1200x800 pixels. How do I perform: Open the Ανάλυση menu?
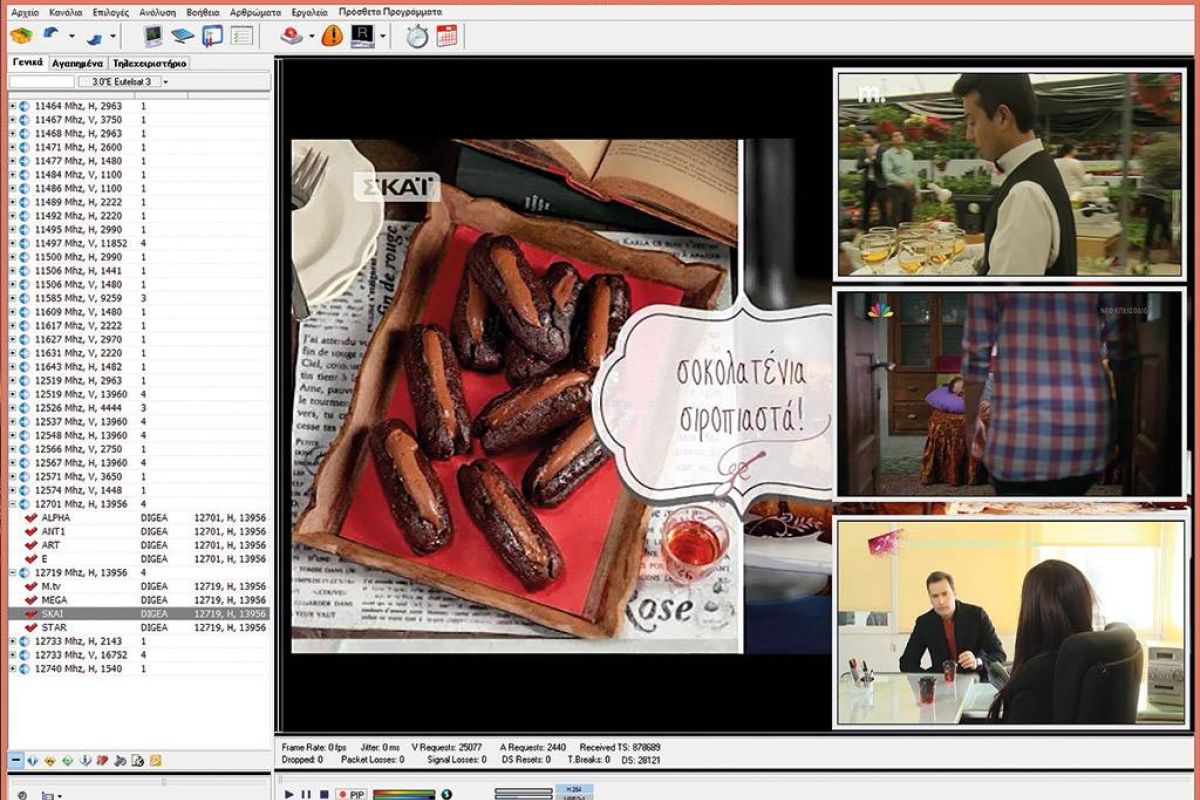157,12
